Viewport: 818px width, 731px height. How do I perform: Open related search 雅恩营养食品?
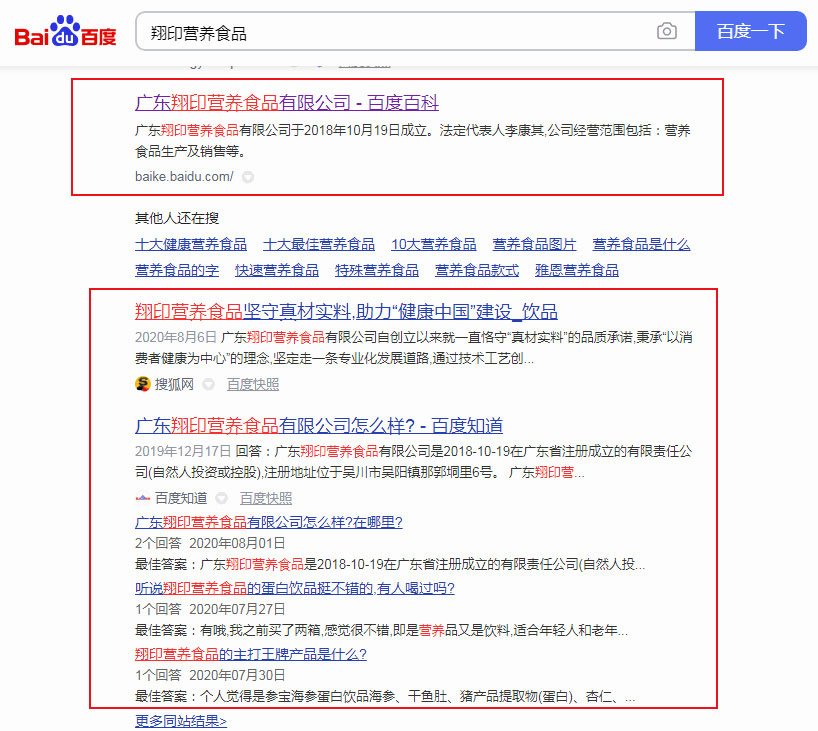[x=577, y=270]
